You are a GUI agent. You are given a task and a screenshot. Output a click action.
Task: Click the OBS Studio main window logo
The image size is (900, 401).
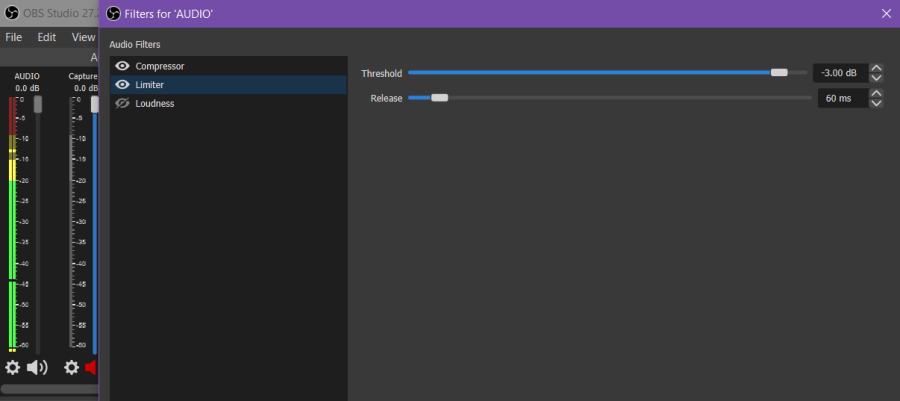pyautogui.click(x=12, y=14)
